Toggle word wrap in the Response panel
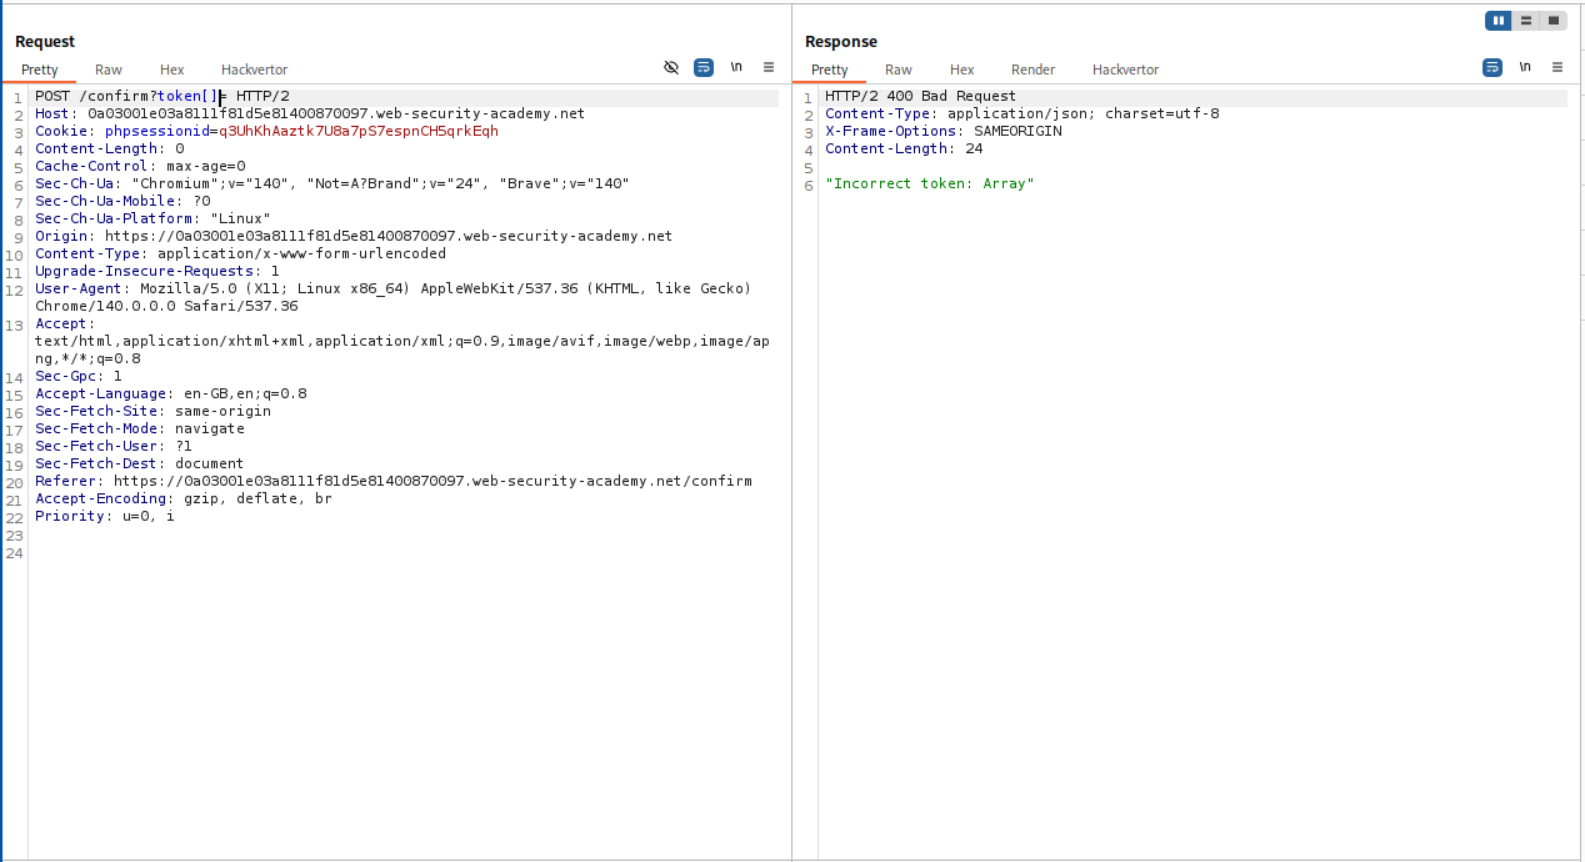1585x862 pixels. pyautogui.click(x=1492, y=68)
